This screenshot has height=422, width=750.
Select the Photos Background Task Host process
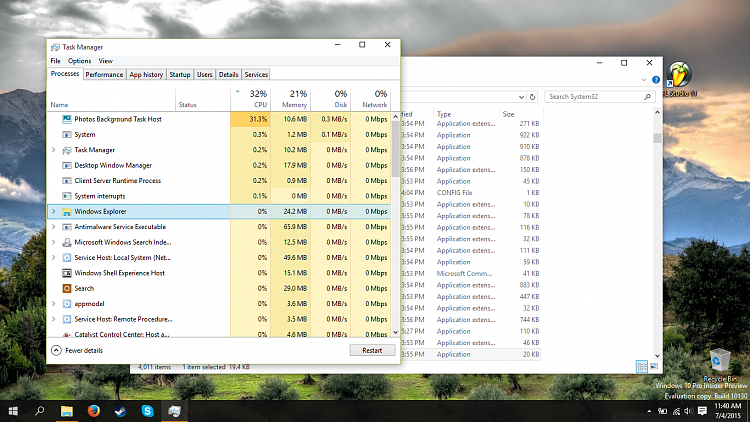point(118,119)
